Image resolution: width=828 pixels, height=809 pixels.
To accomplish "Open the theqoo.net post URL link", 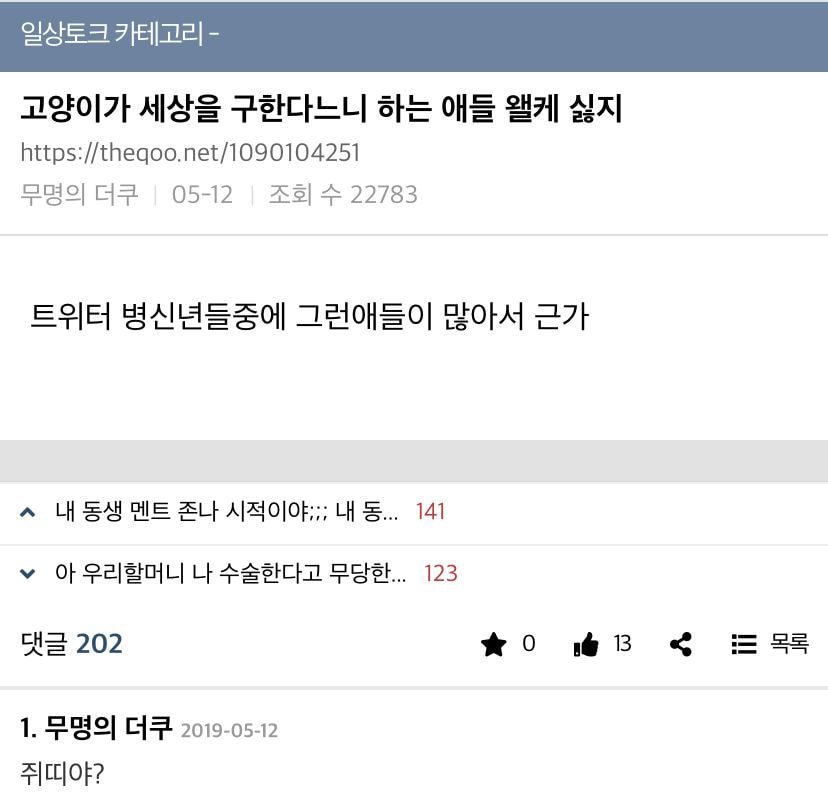I will pyautogui.click(x=190, y=153).
